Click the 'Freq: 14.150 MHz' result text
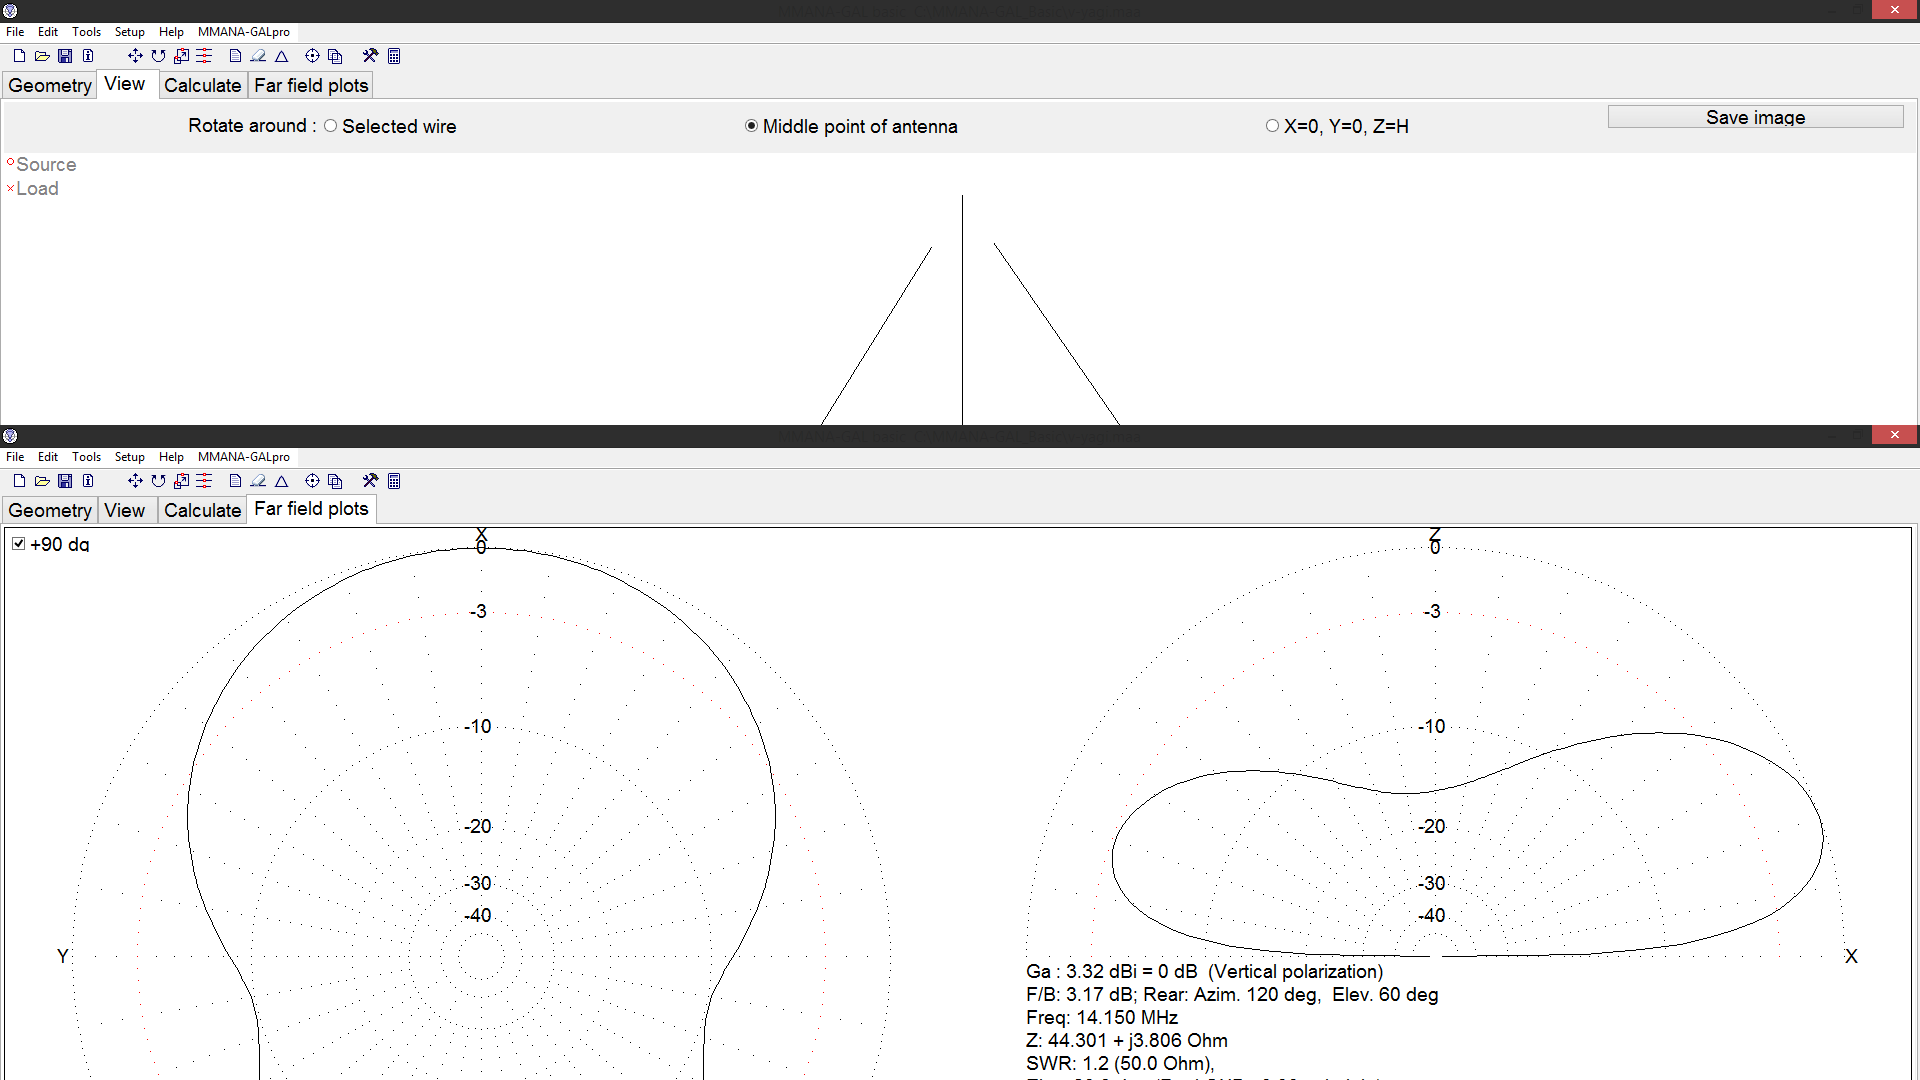This screenshot has width=1920, height=1080. pos(1101,1018)
